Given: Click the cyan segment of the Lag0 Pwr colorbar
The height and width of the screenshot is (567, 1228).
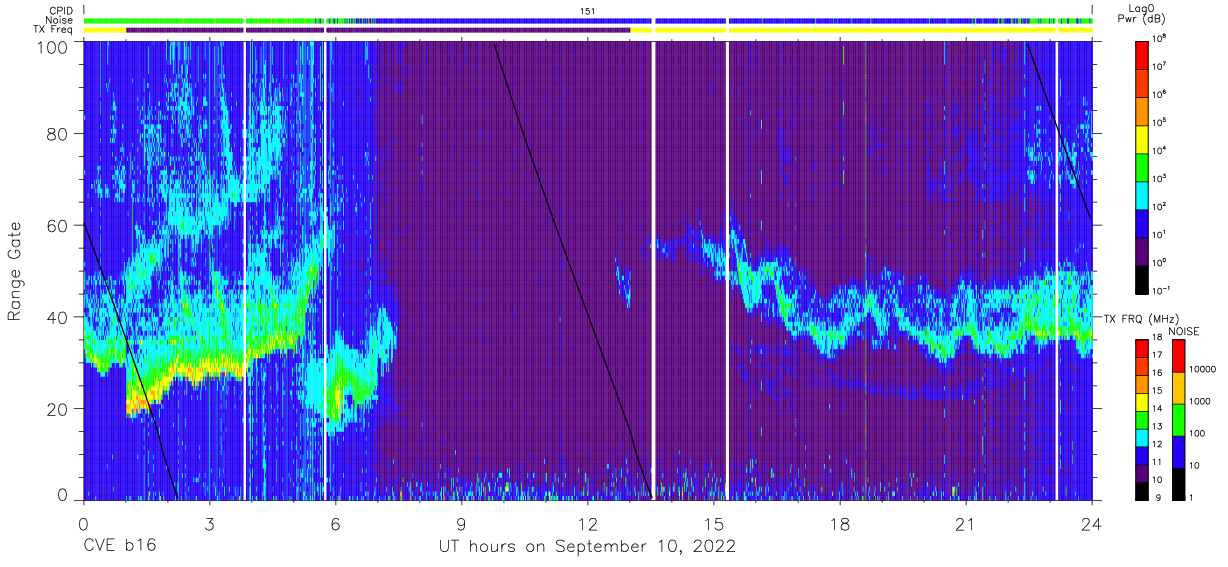Looking at the screenshot, I should click(x=1142, y=193).
